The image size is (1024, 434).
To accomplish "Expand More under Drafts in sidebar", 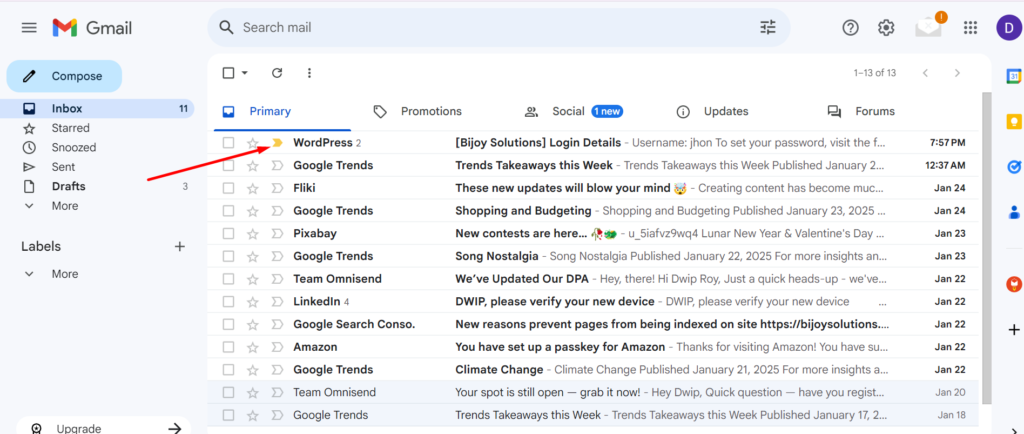I will click(64, 206).
